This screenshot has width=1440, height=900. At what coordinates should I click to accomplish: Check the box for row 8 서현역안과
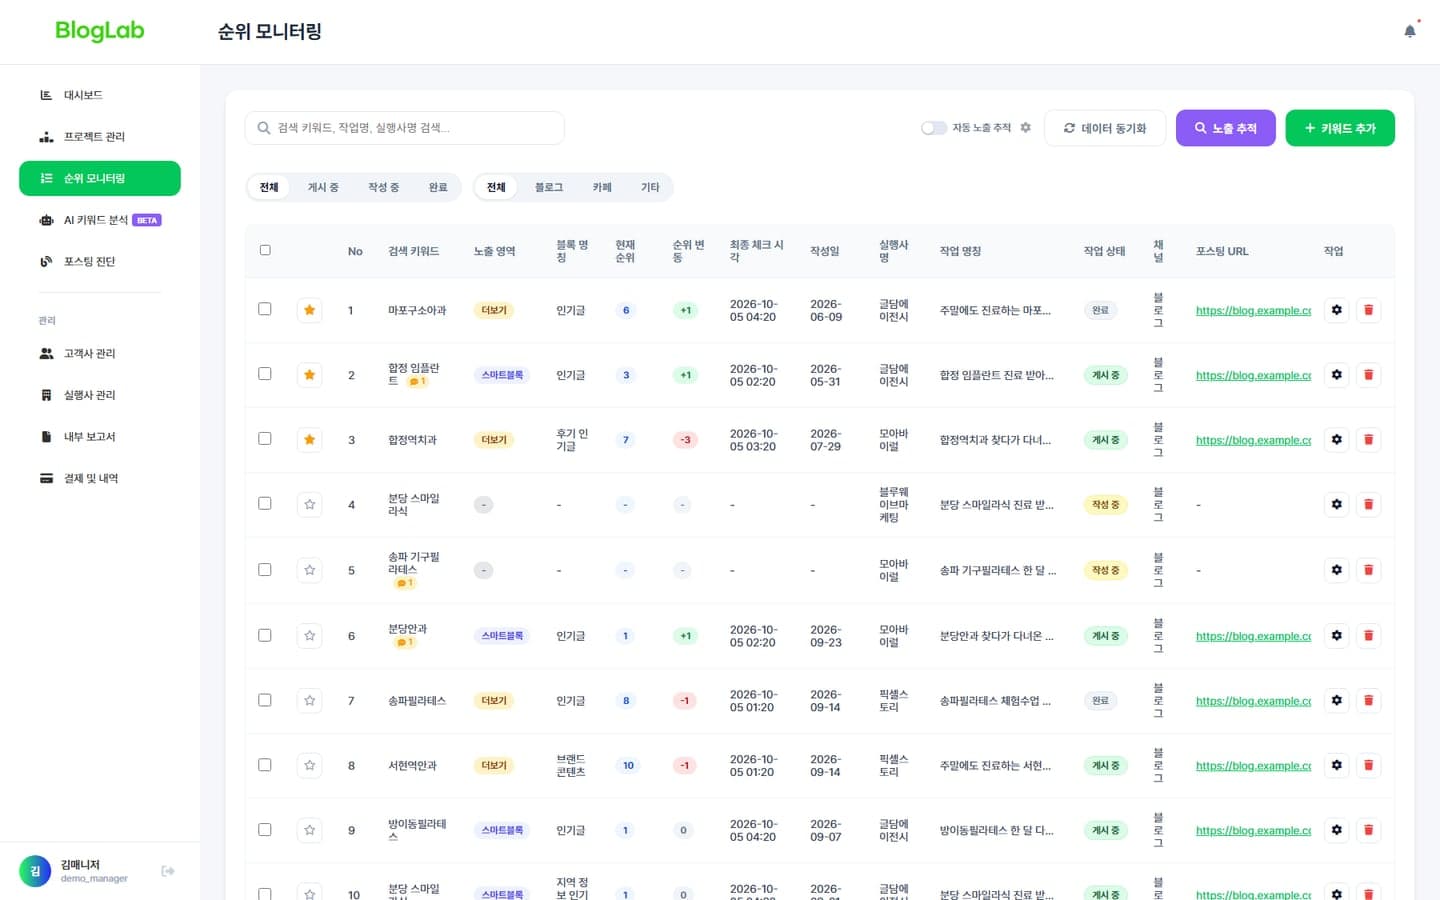tap(265, 765)
